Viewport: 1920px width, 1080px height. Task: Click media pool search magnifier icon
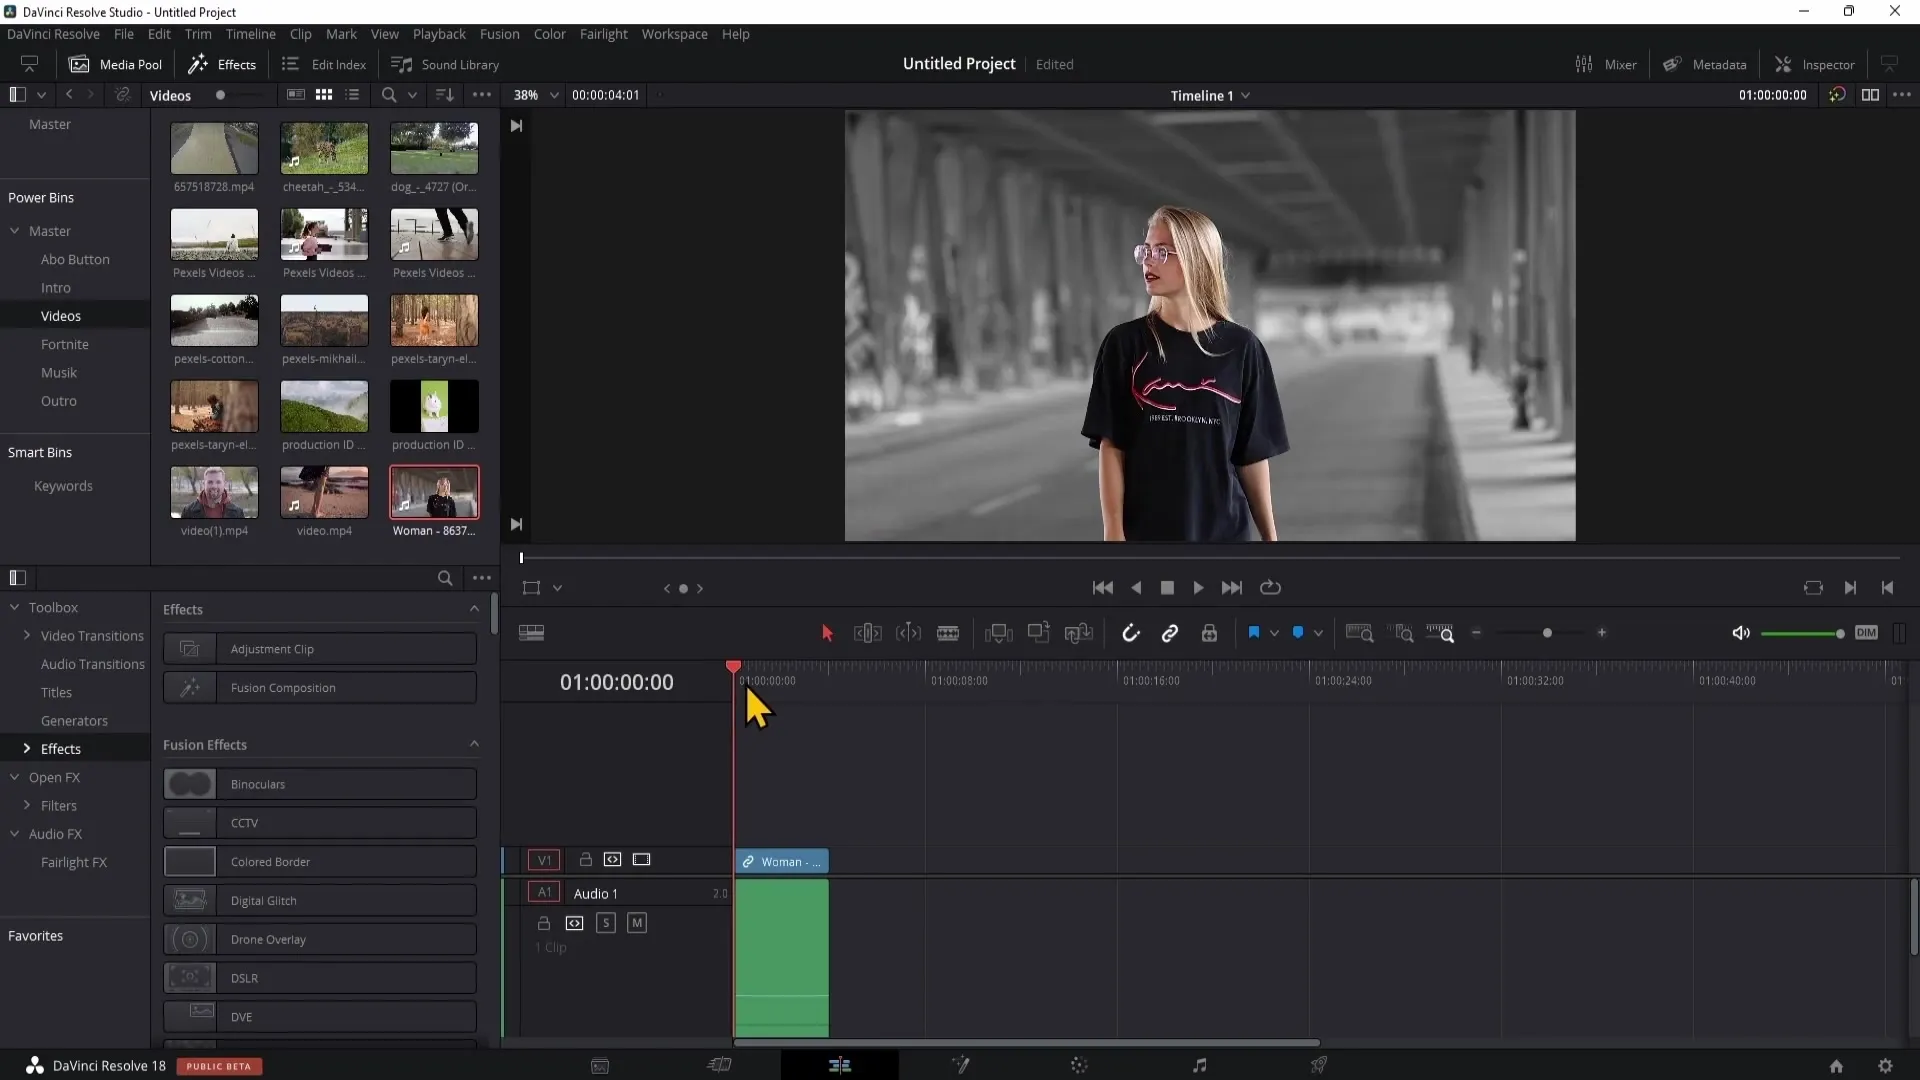click(x=389, y=95)
